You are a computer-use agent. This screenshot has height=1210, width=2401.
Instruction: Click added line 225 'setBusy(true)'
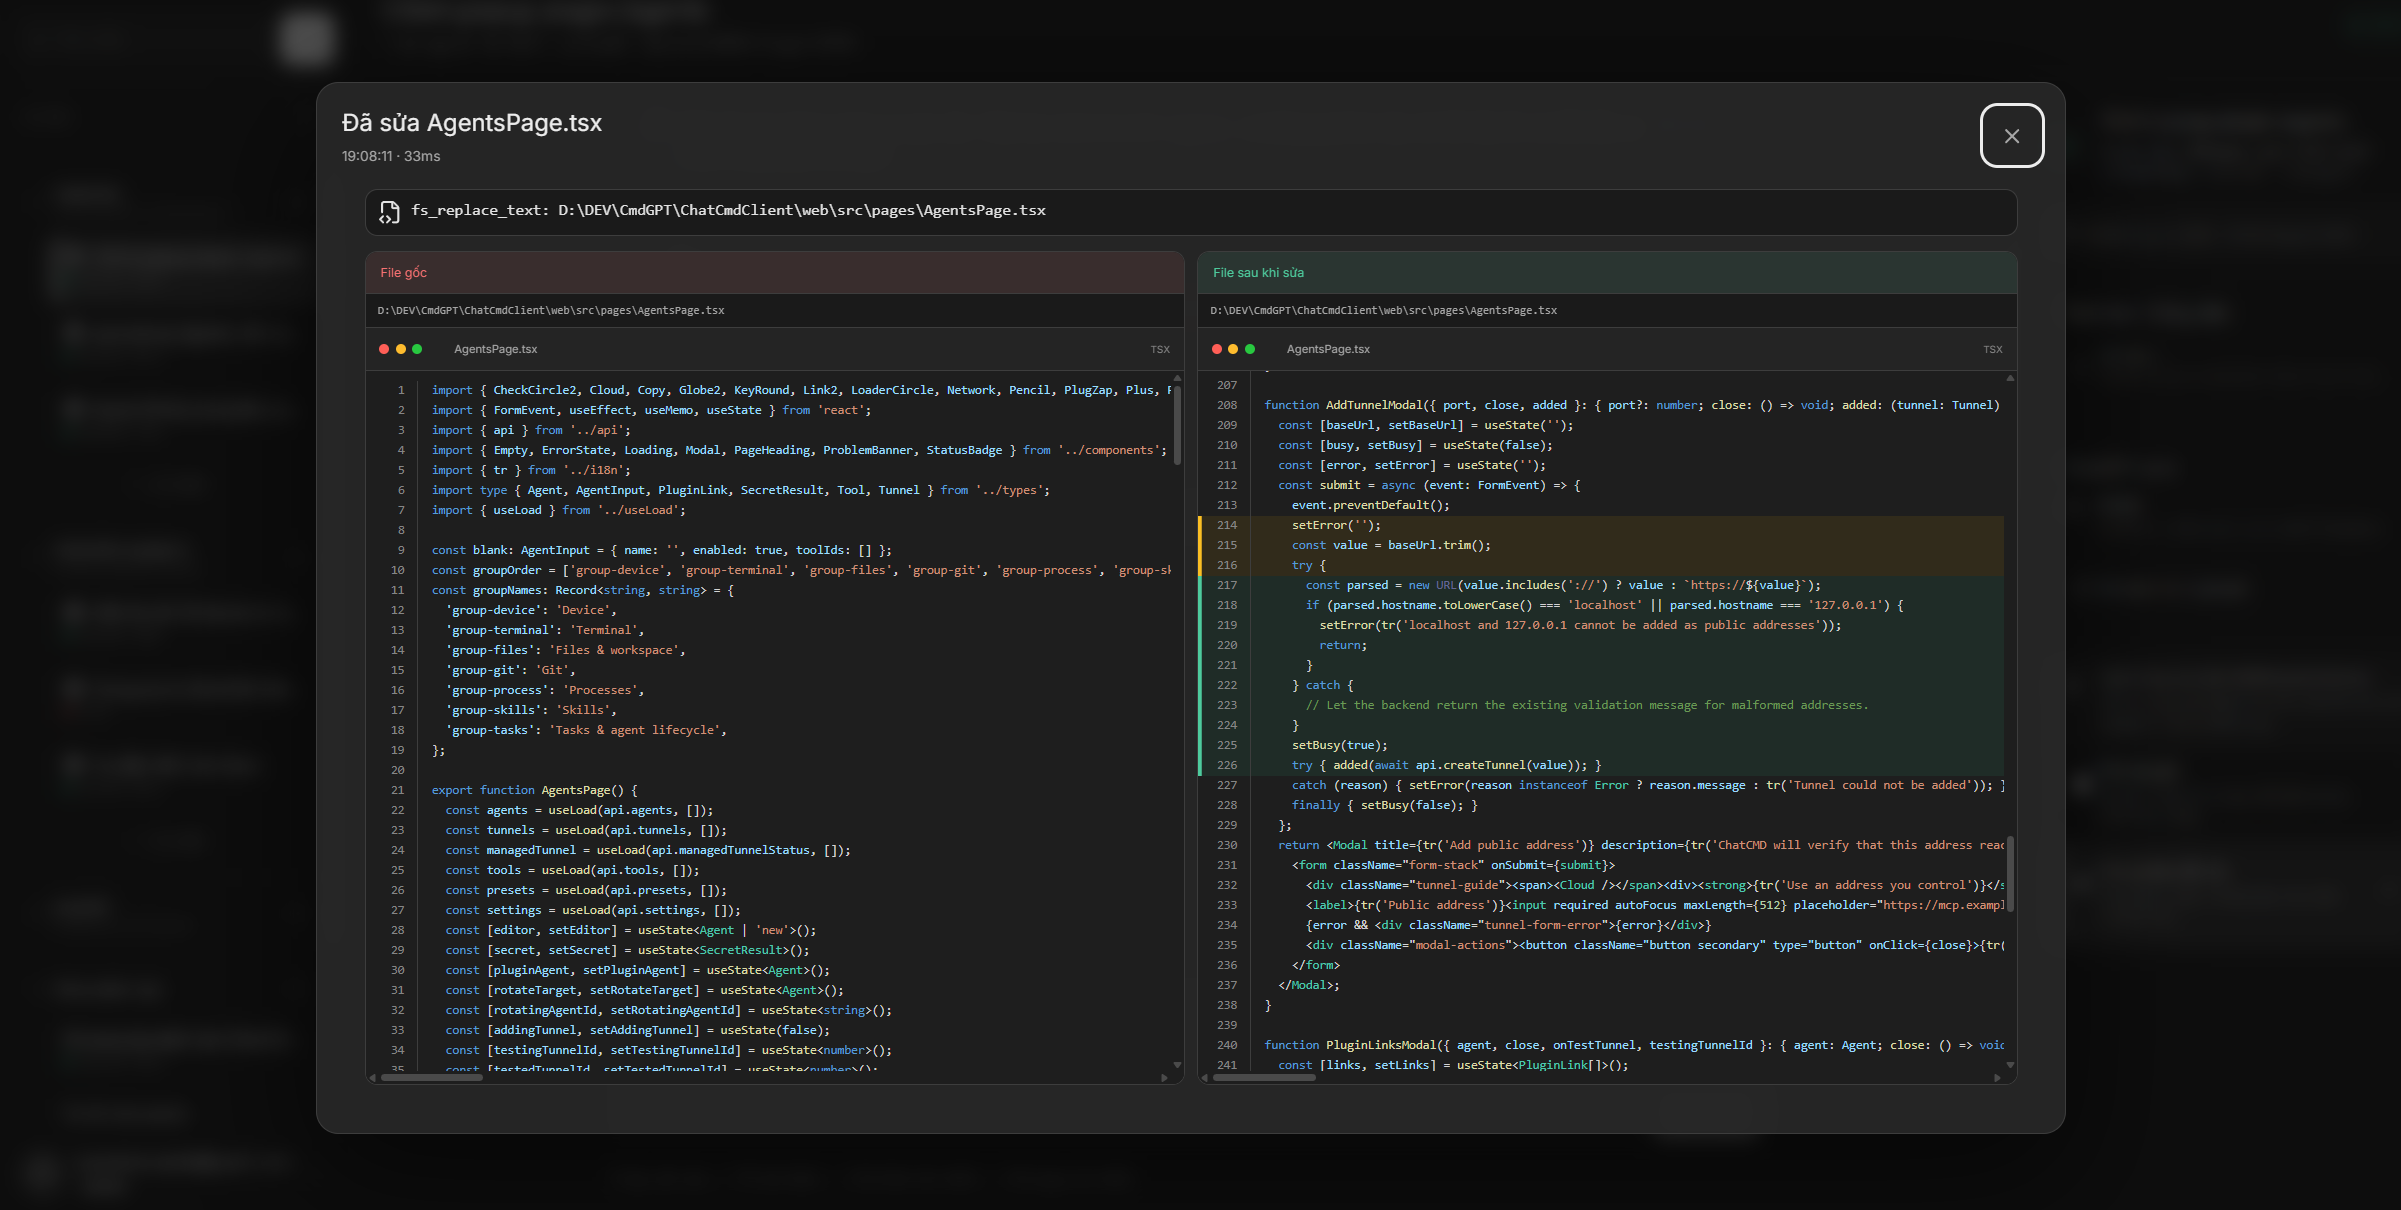[x=1339, y=745]
